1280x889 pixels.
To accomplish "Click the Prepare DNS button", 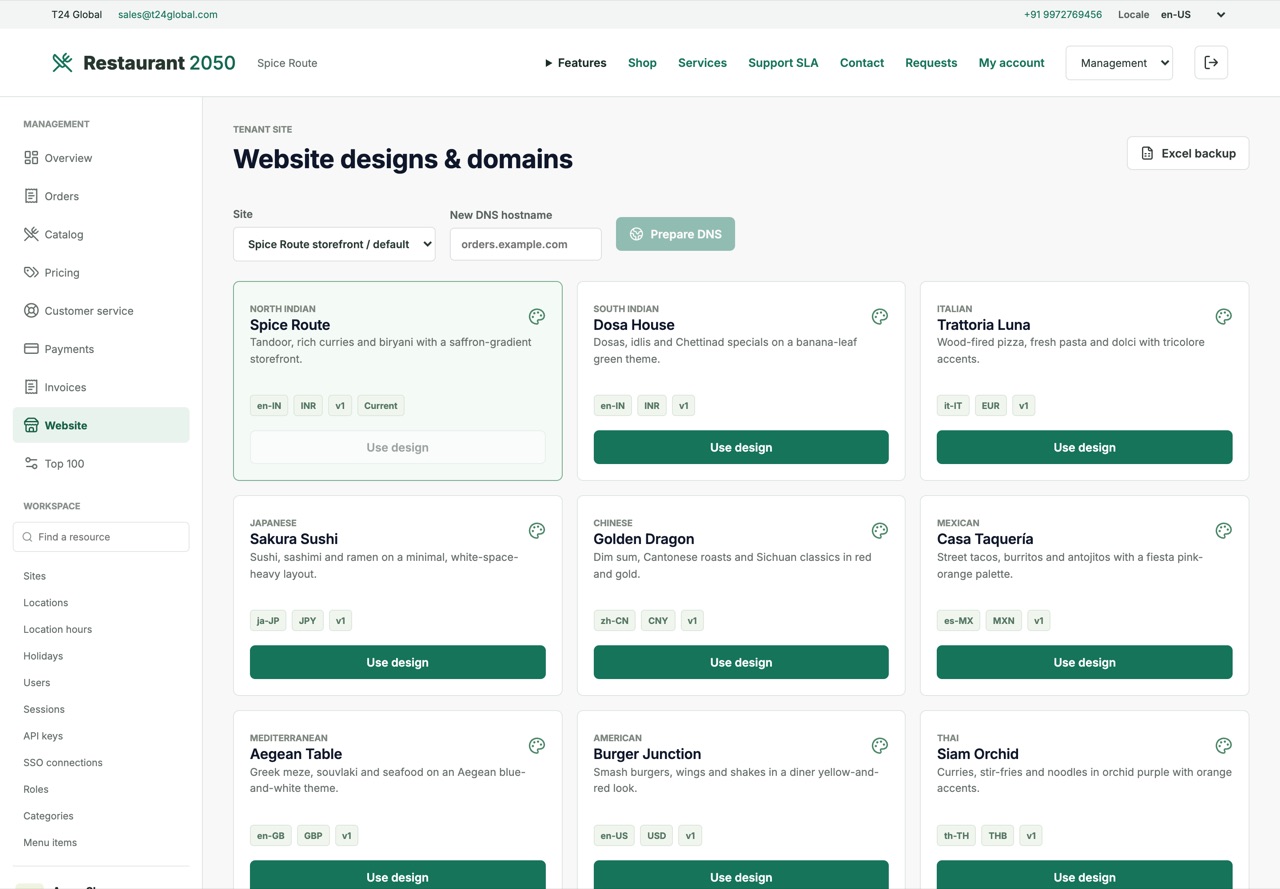I will point(675,234).
